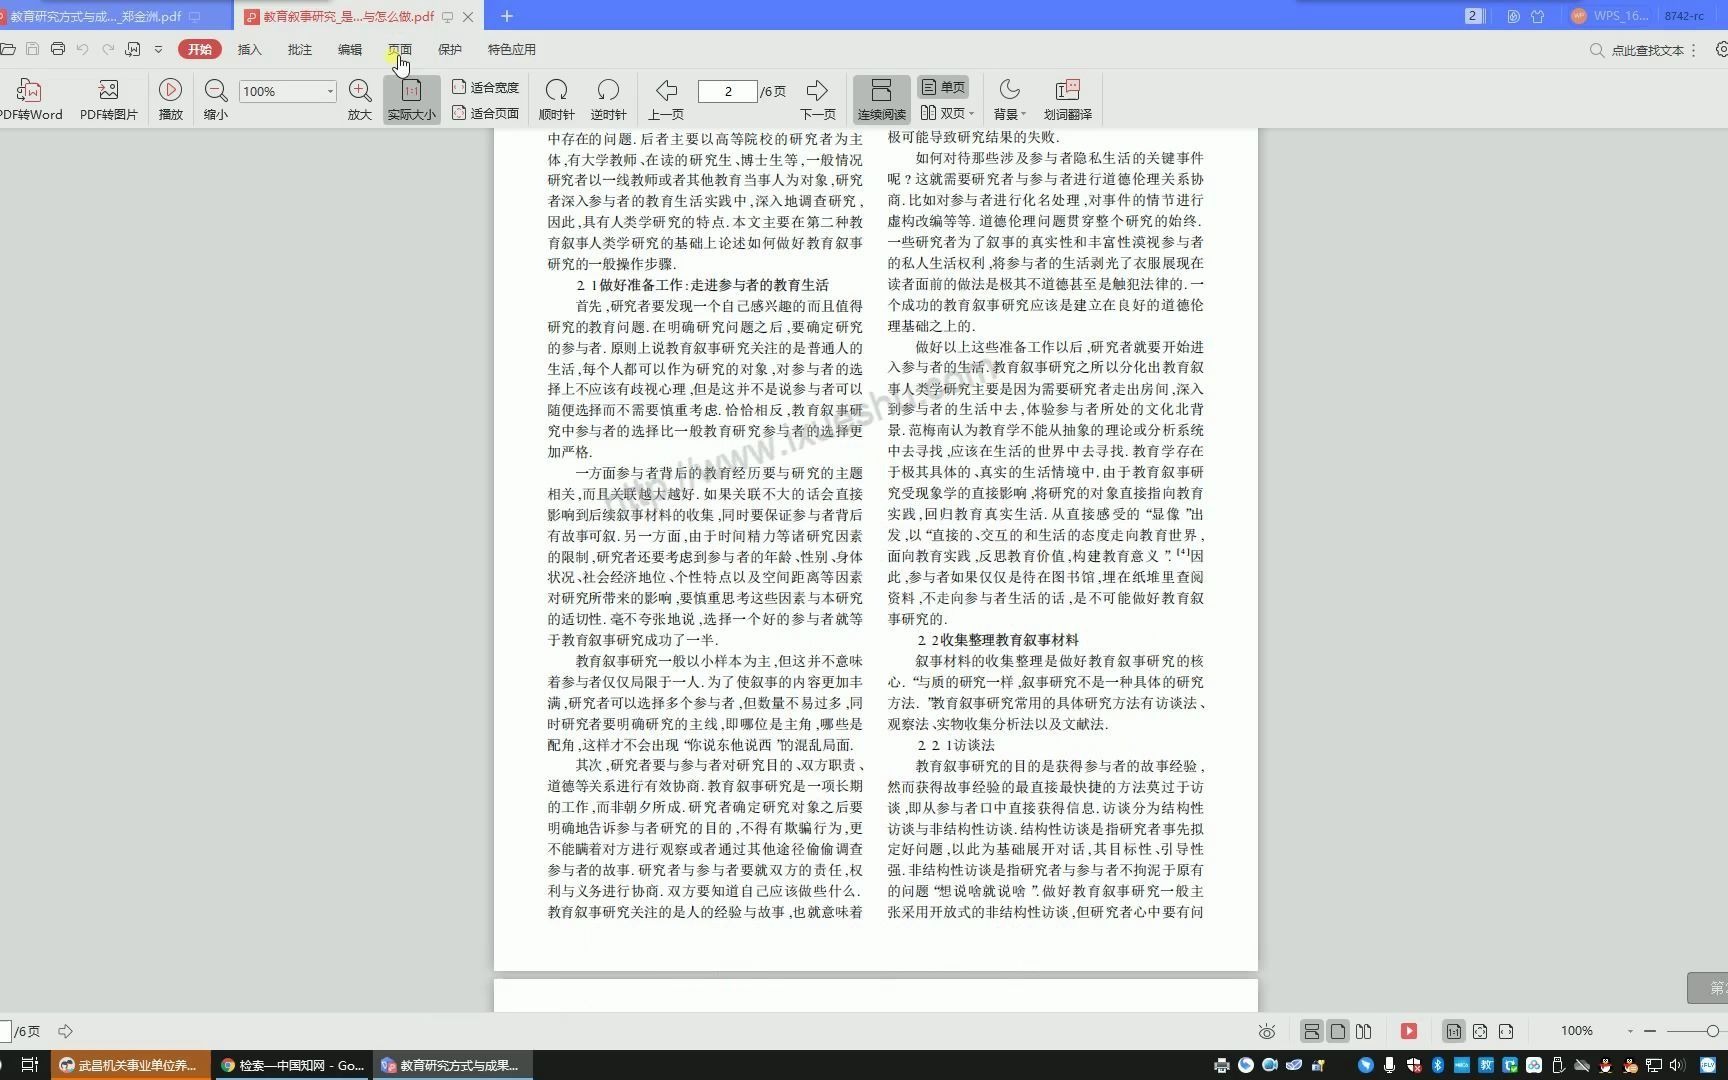The width and height of the screenshot is (1728, 1080).
Task: Switch to 单页 single page layout
Action: pos(943,87)
